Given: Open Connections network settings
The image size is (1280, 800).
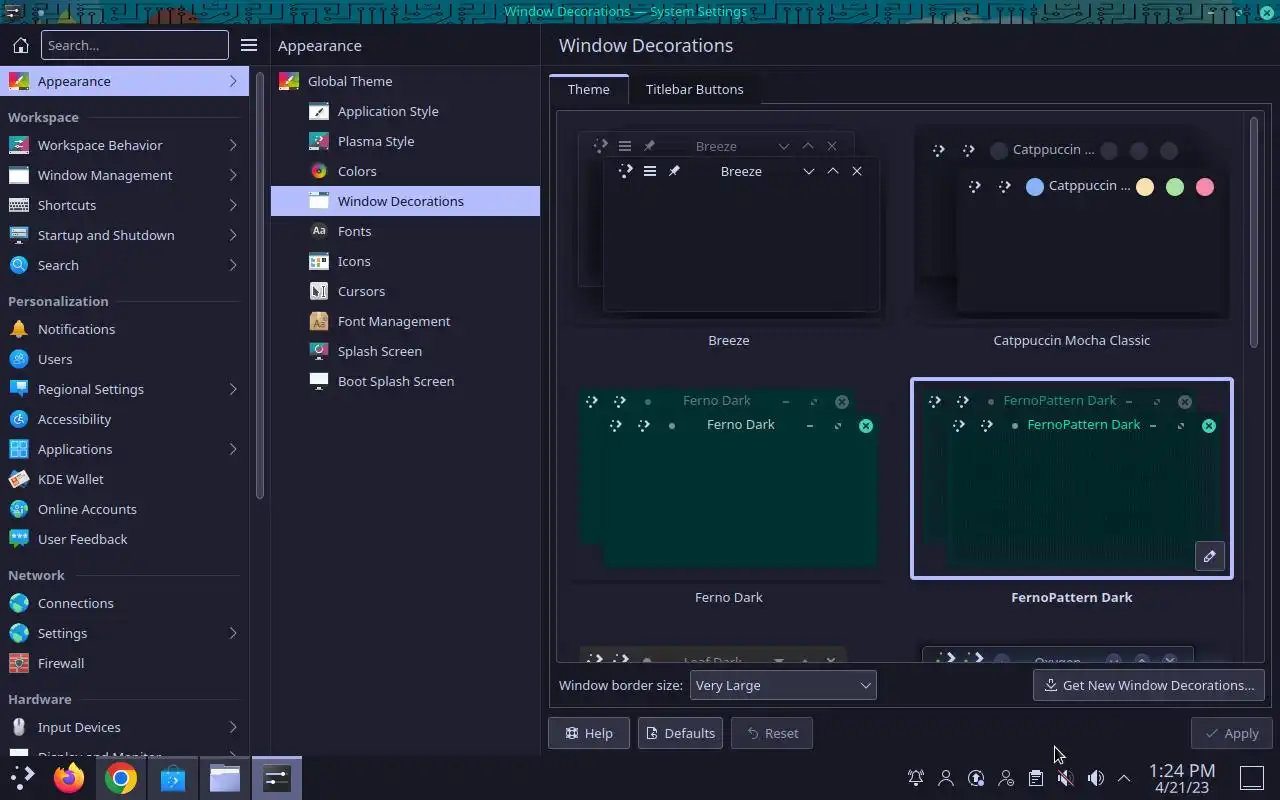Looking at the screenshot, I should [124, 603].
